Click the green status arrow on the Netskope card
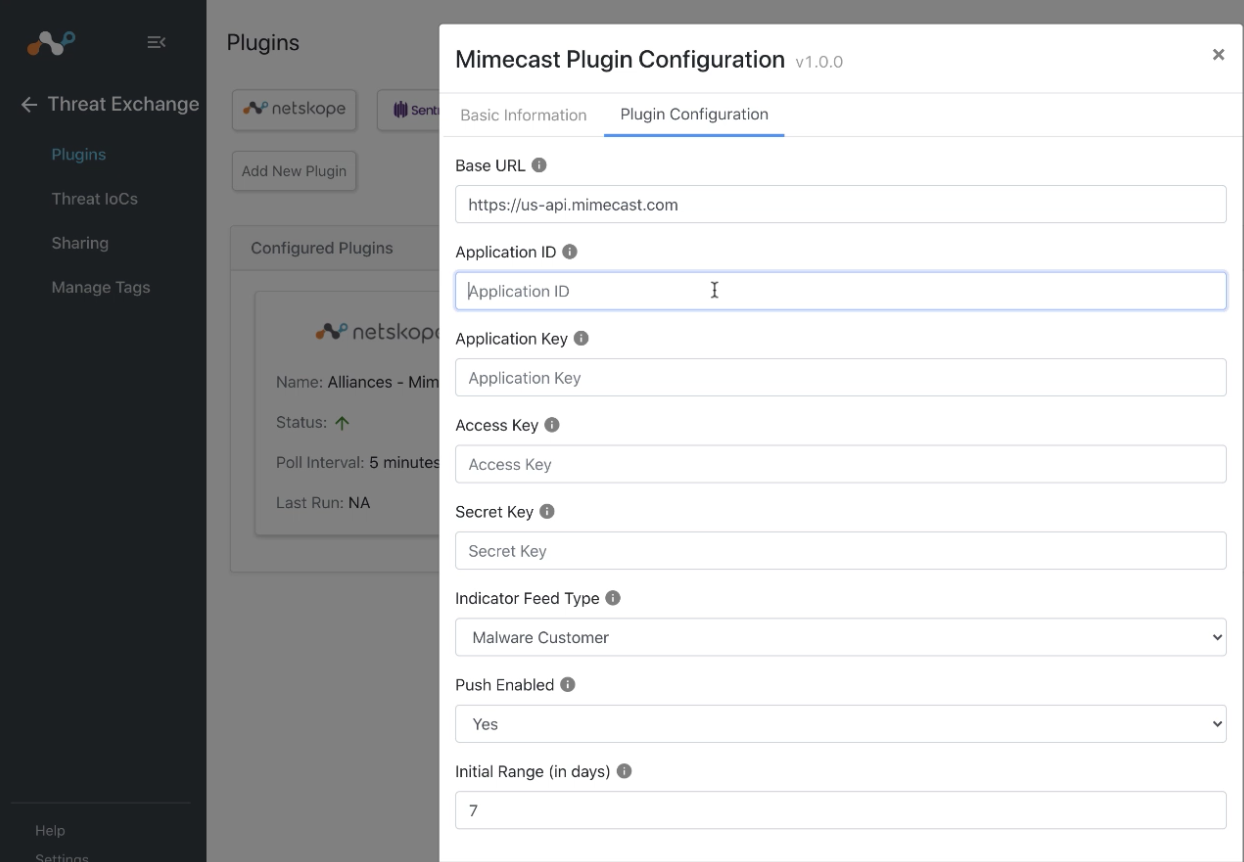The image size is (1244, 862). tap(341, 422)
